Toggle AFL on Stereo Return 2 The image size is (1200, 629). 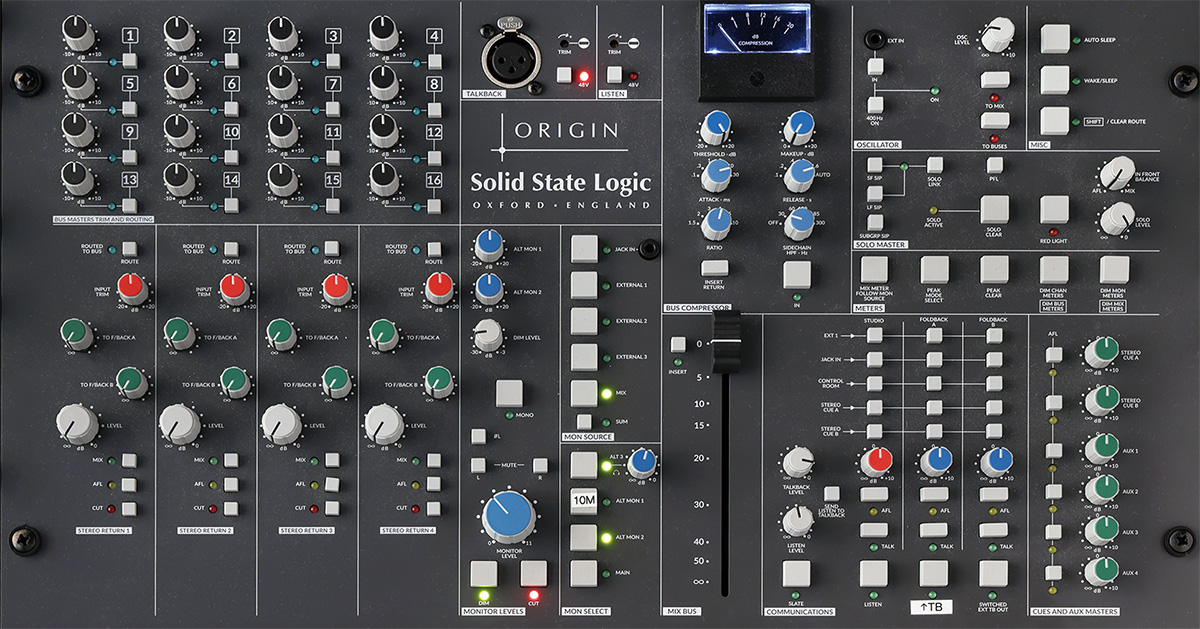(232, 485)
